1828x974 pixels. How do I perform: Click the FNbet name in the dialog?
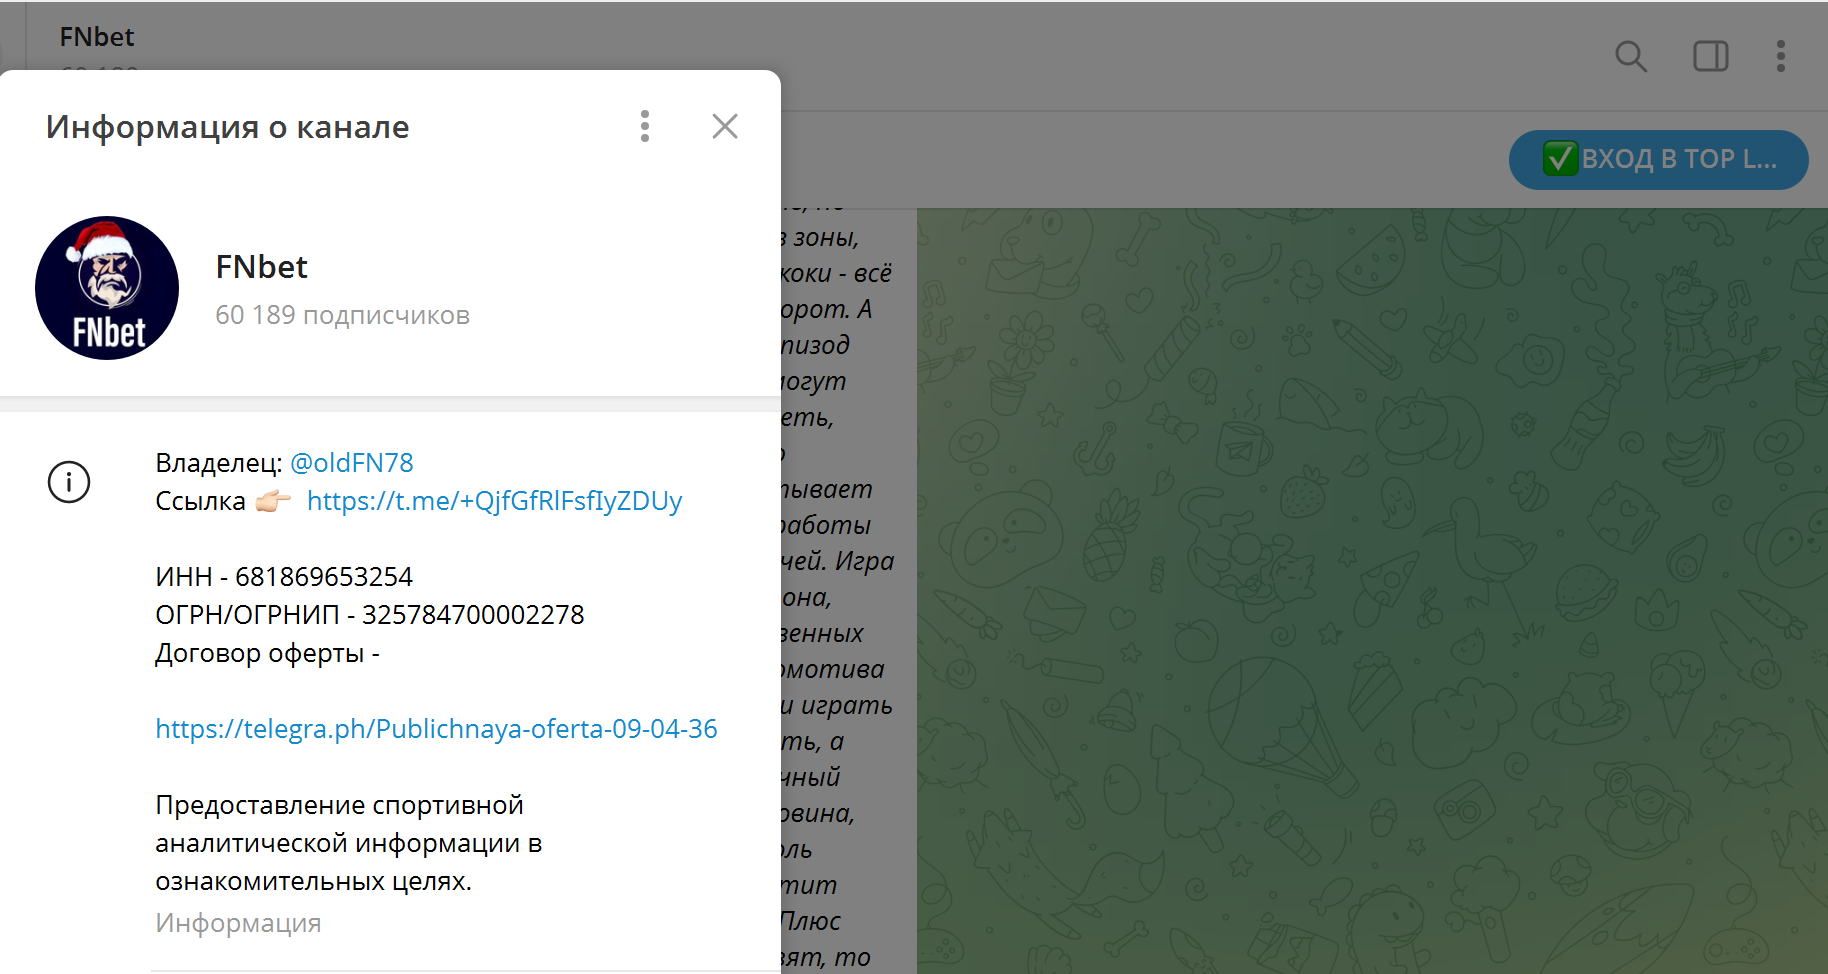click(x=261, y=267)
